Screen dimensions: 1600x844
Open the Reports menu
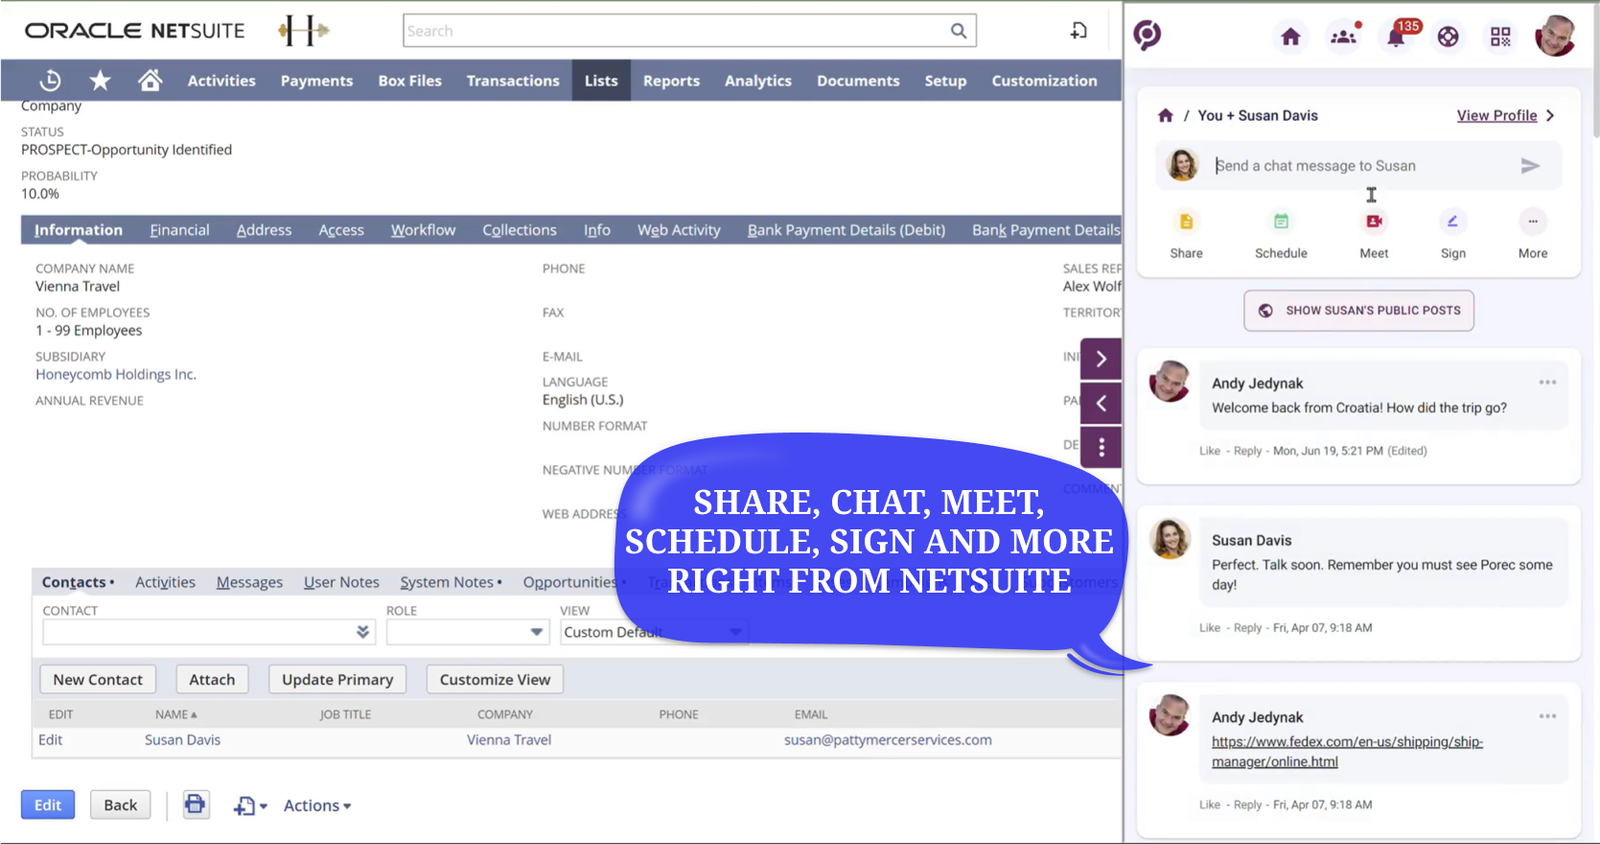[671, 80]
